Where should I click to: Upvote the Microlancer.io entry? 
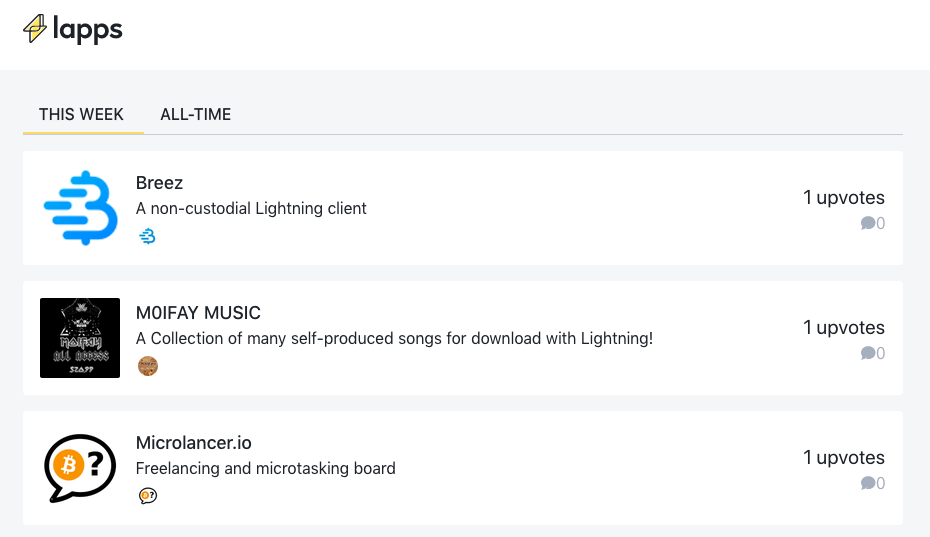(x=843, y=457)
